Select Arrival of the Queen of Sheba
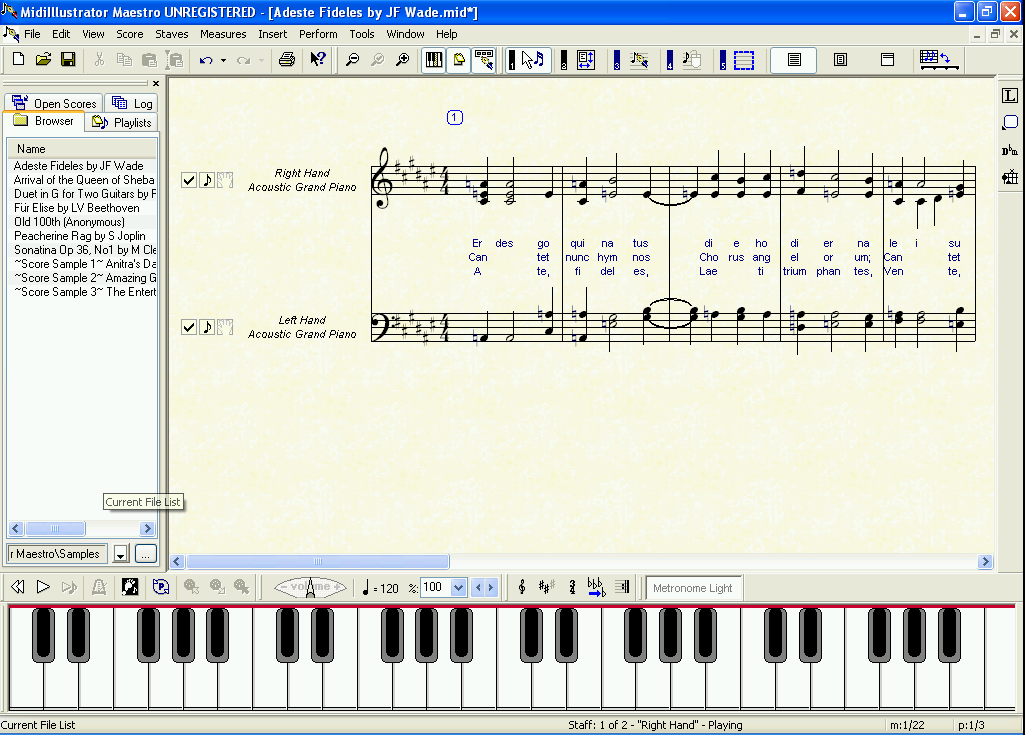The image size is (1025, 735). 84,180
